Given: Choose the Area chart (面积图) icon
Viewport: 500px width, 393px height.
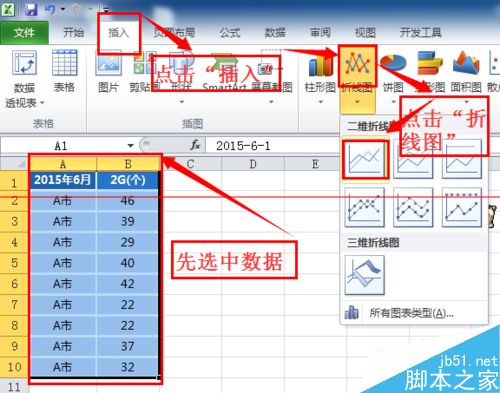Looking at the screenshot, I should click(x=466, y=63).
